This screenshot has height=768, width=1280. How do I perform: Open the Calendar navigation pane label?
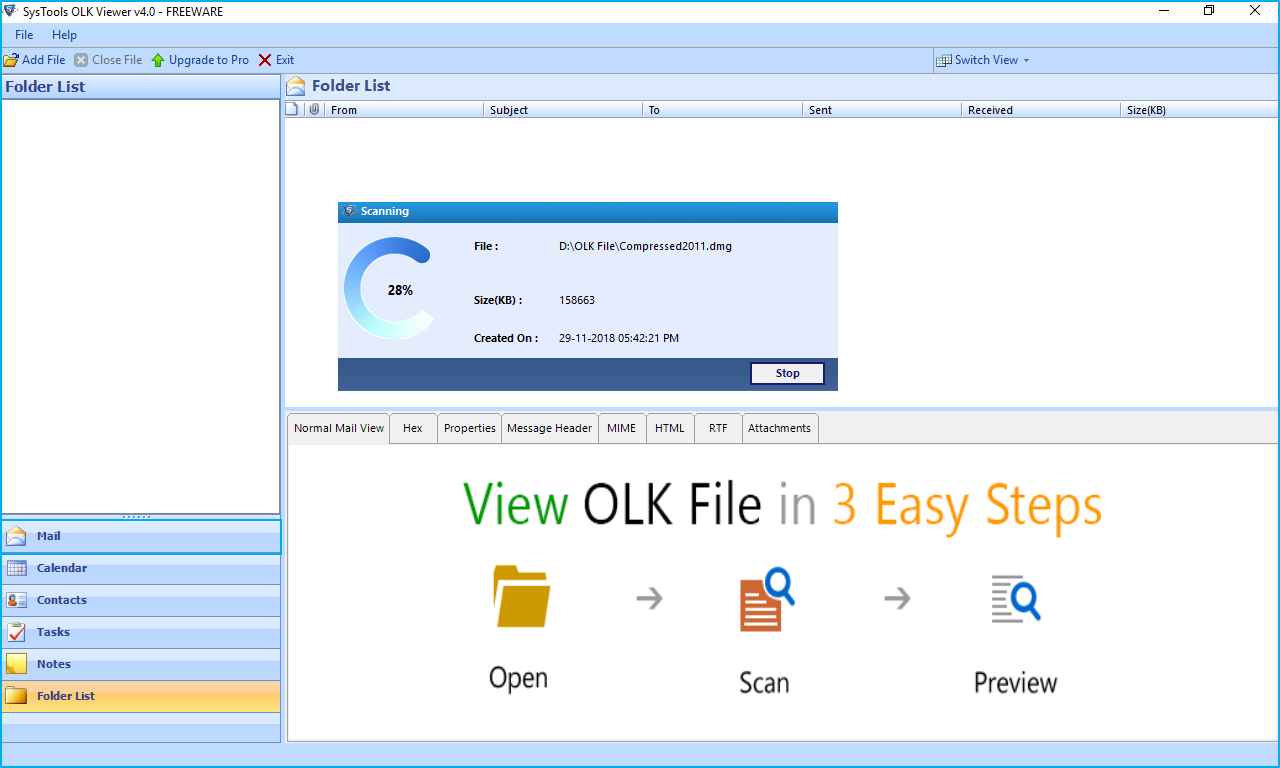pyautogui.click(x=62, y=568)
